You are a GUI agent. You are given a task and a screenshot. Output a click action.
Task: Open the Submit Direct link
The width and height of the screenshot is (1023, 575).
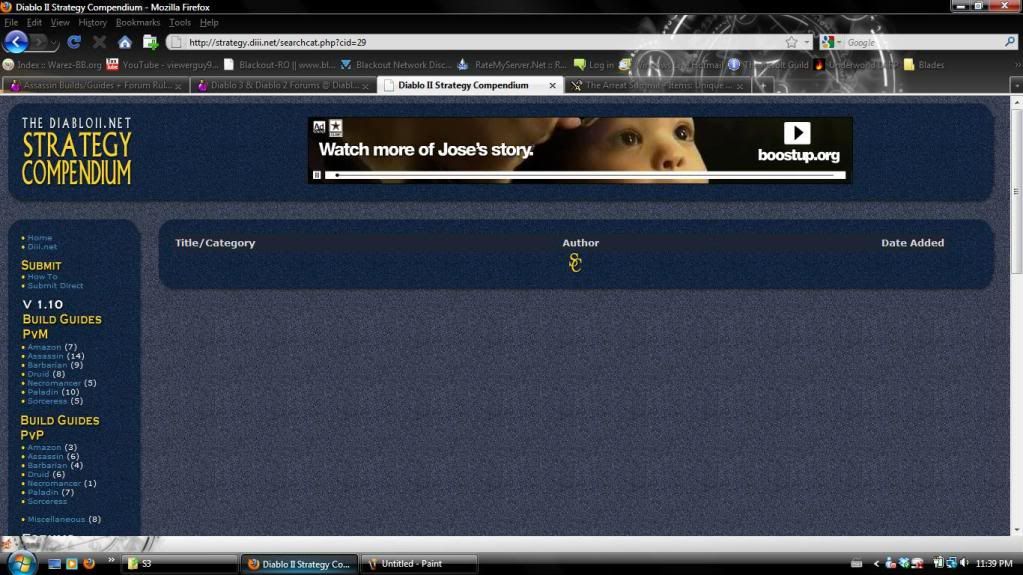tap(55, 286)
